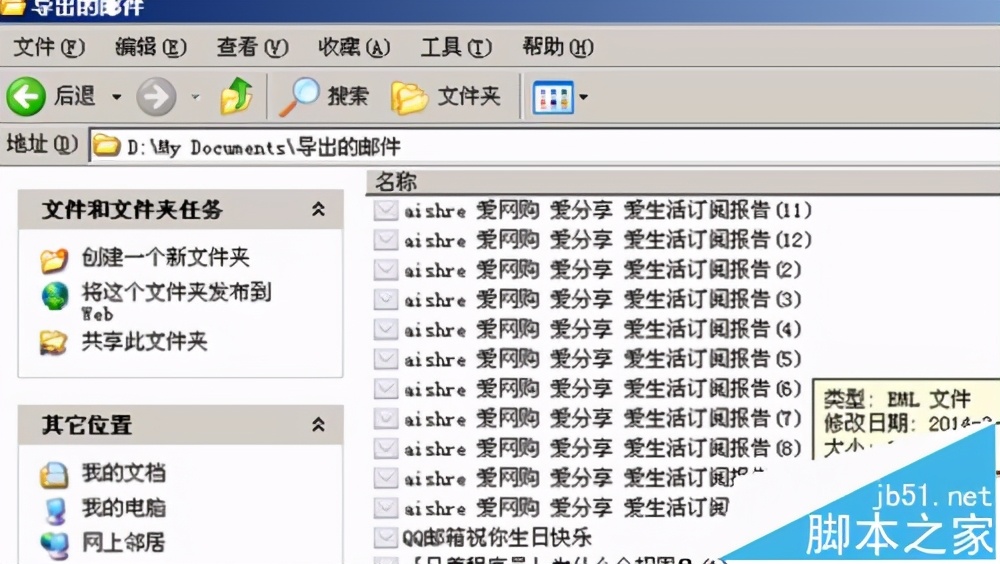Click the 文件夹 folders label
This screenshot has width=1000, height=564.
pyautogui.click(x=469, y=97)
